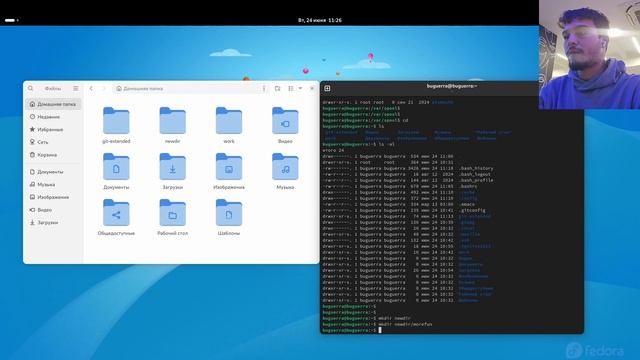Open Музыка in the sidebar
Screen dimensions: 640x360
coord(53,184)
